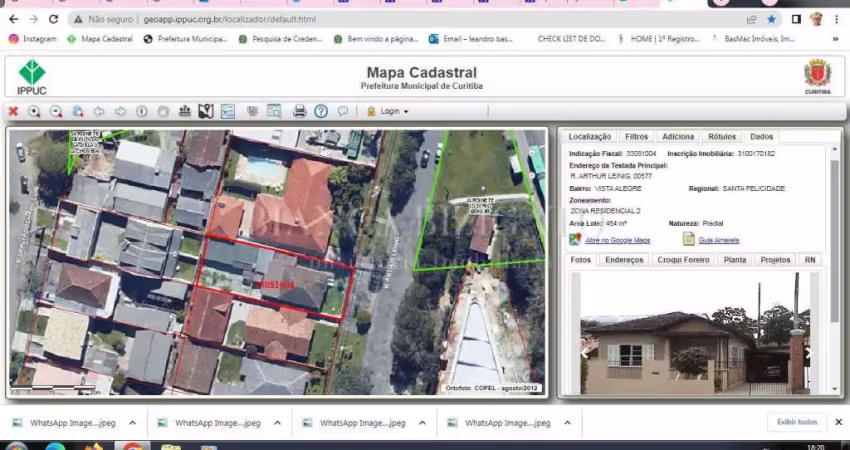Click the table search toolbar icon
Image resolution: width=850 pixels, height=450 pixels.
click(274, 111)
